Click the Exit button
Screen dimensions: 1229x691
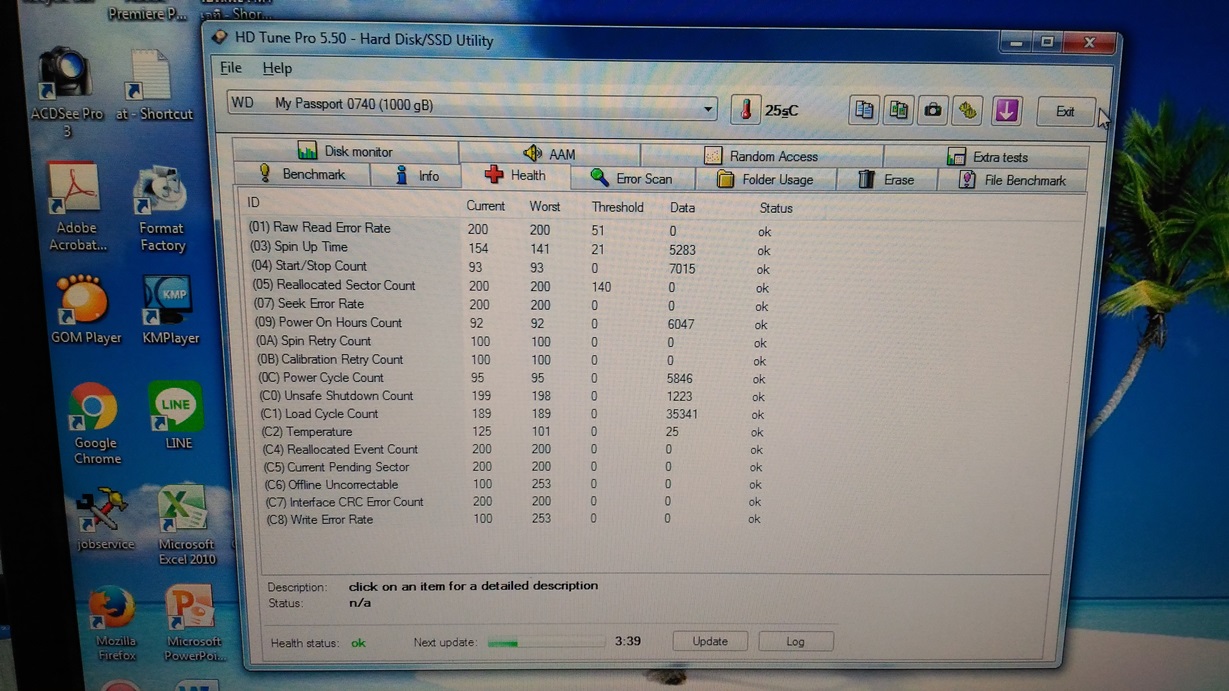coord(1064,111)
